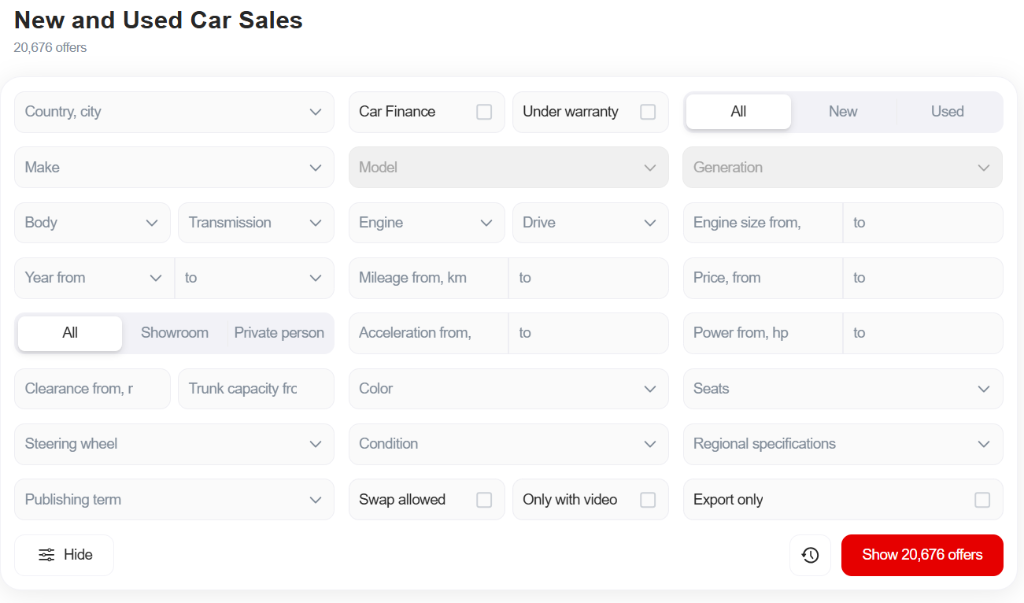The image size is (1024, 603).
Task: Open the Country, city dropdown
Action: coord(174,112)
